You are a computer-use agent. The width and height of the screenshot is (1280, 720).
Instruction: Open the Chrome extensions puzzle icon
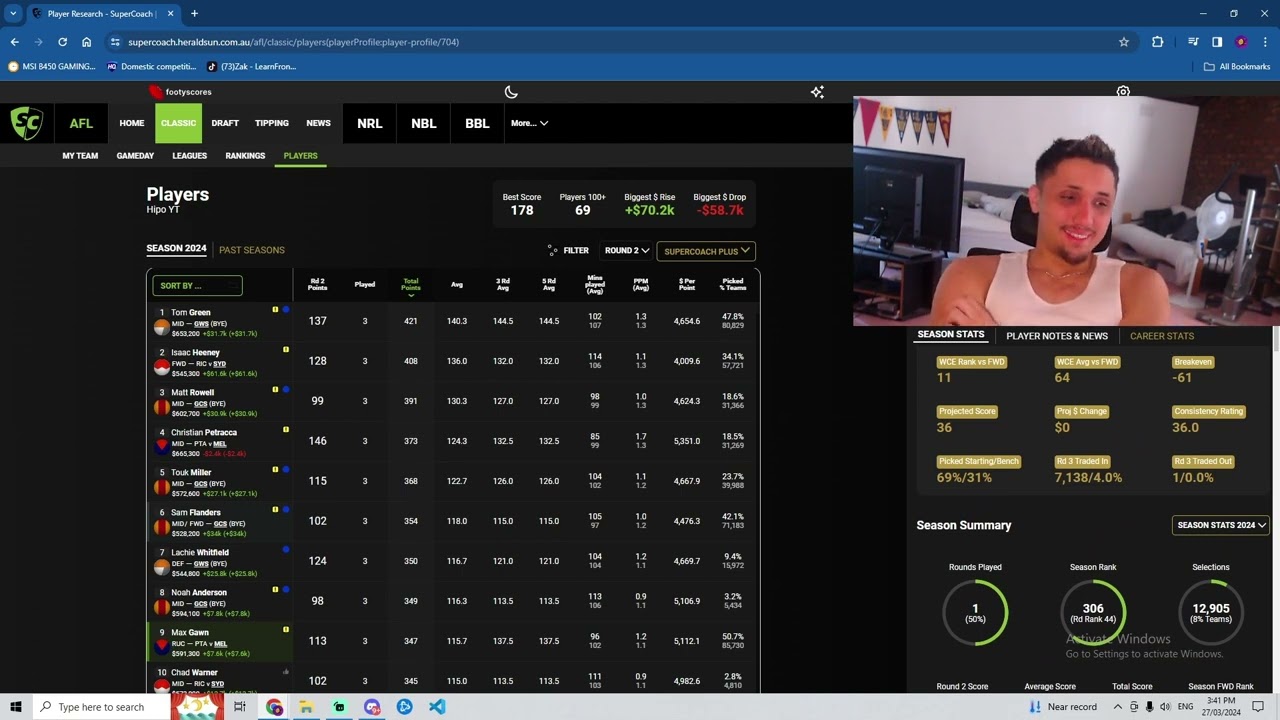(1158, 42)
